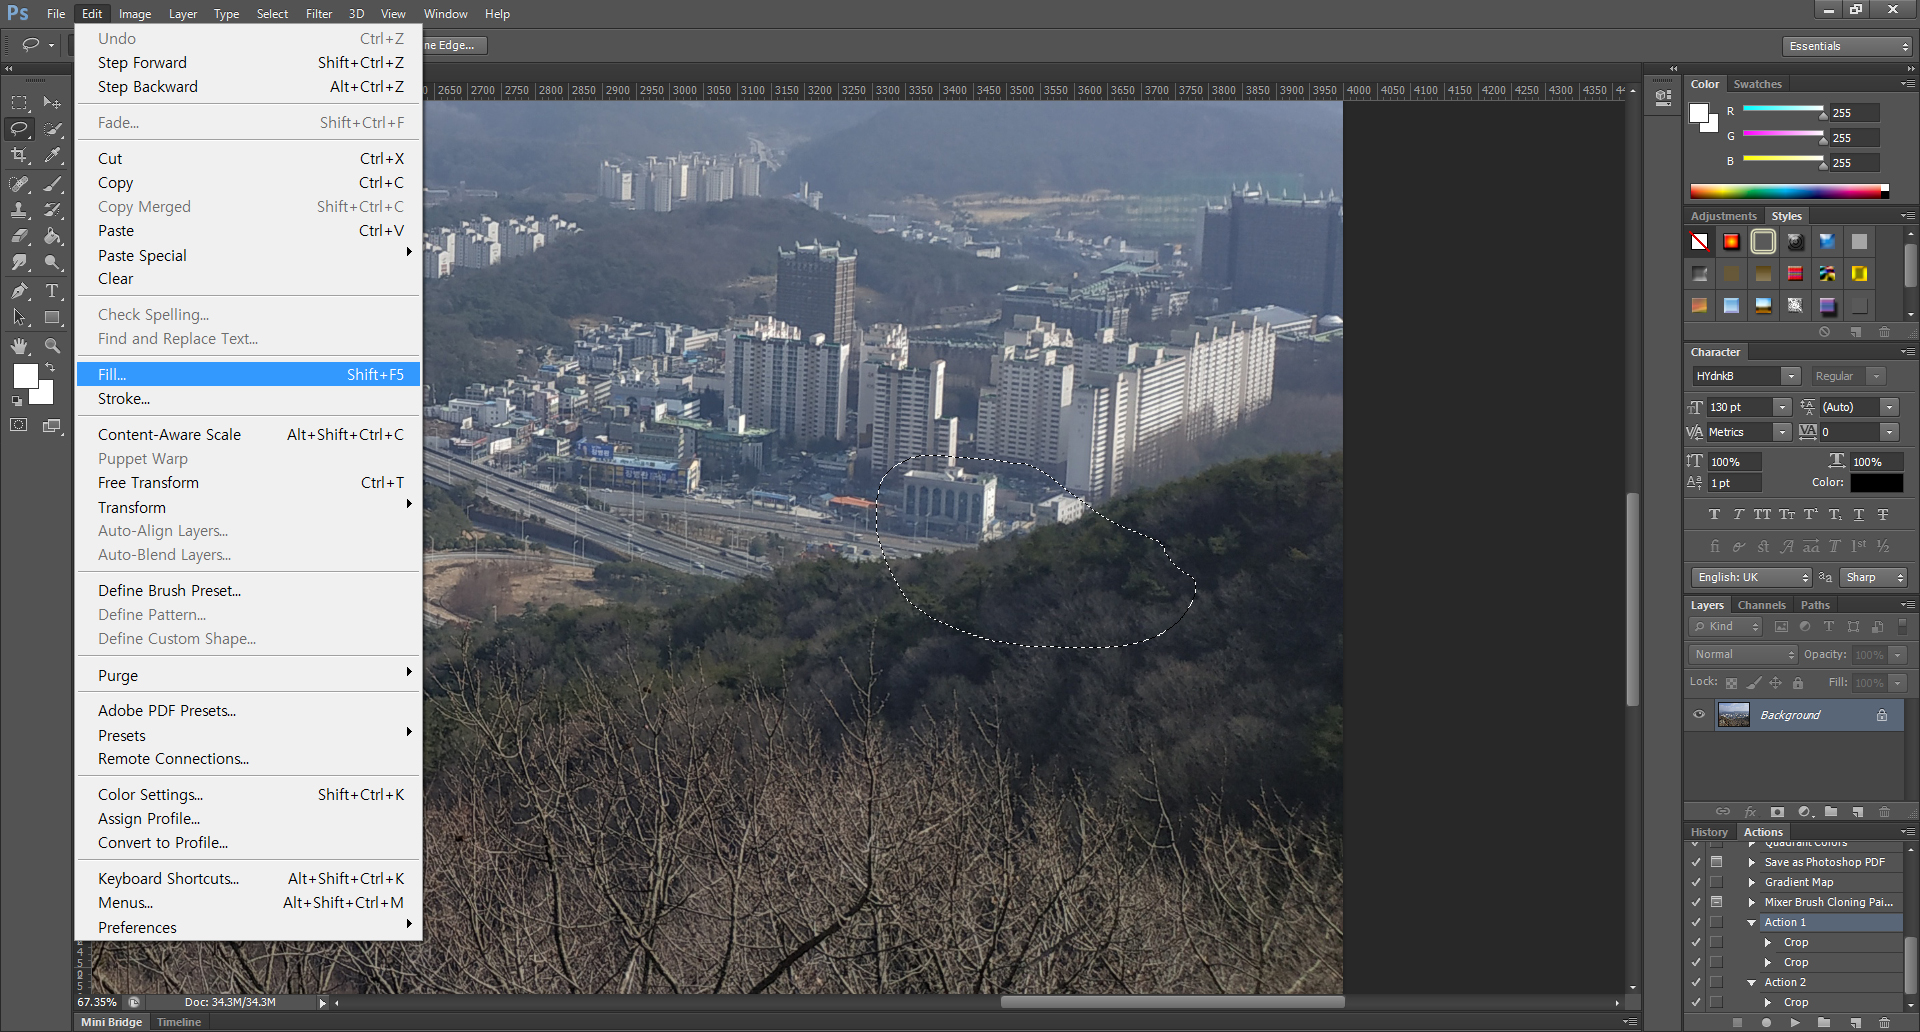Change the screen mode
The height and width of the screenshot is (1032, 1920).
coord(52,425)
